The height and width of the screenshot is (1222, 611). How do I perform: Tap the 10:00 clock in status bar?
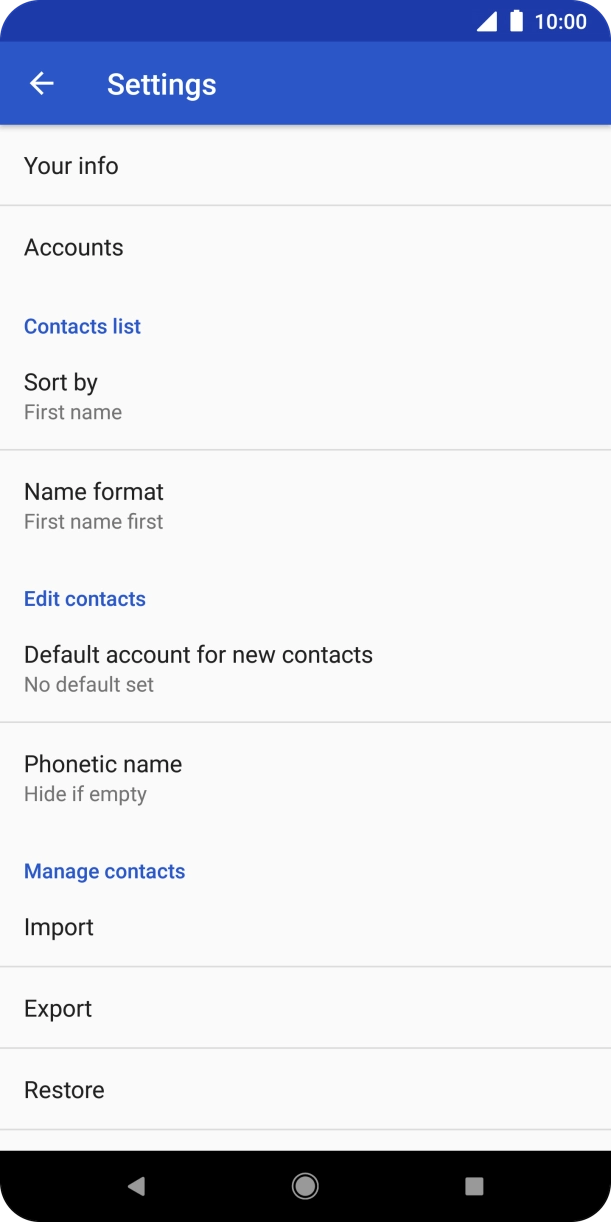point(560,21)
